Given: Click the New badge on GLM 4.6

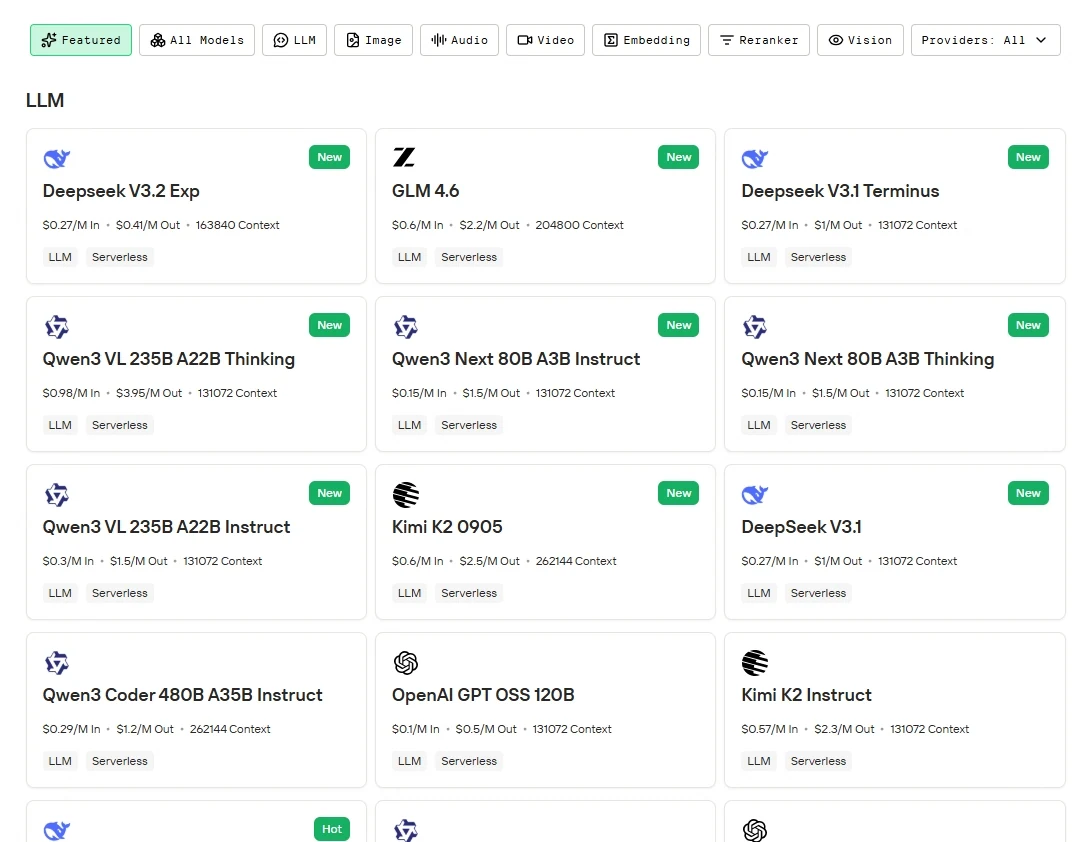Looking at the screenshot, I should [x=679, y=157].
